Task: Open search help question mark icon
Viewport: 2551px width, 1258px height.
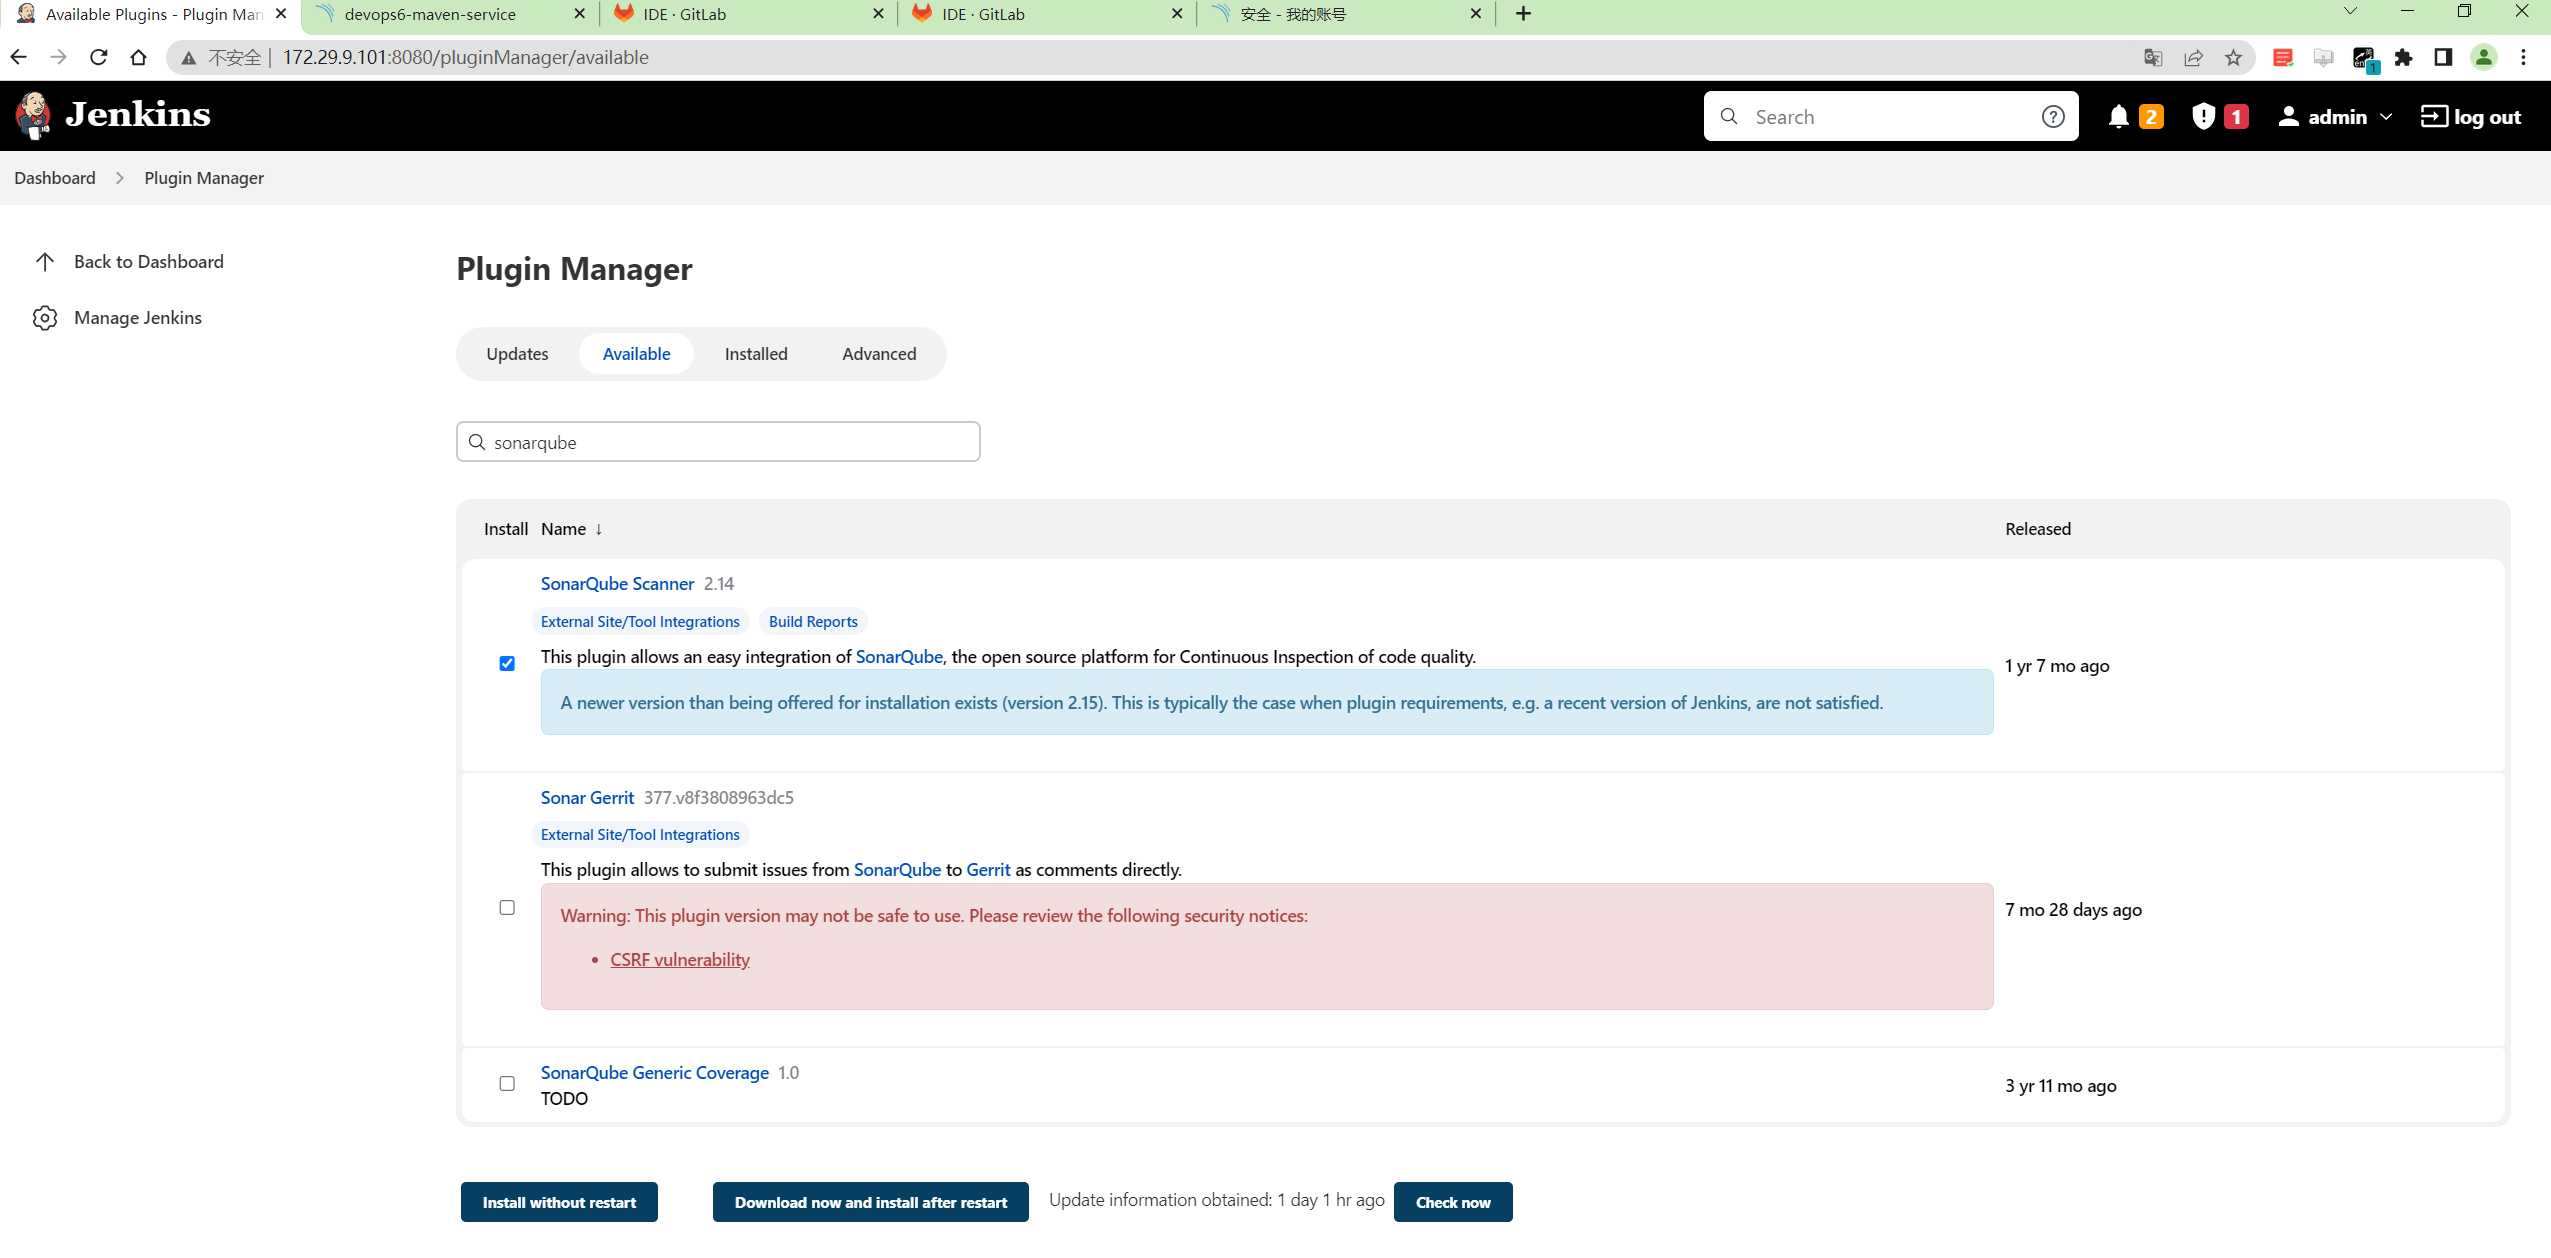Action: (2053, 117)
